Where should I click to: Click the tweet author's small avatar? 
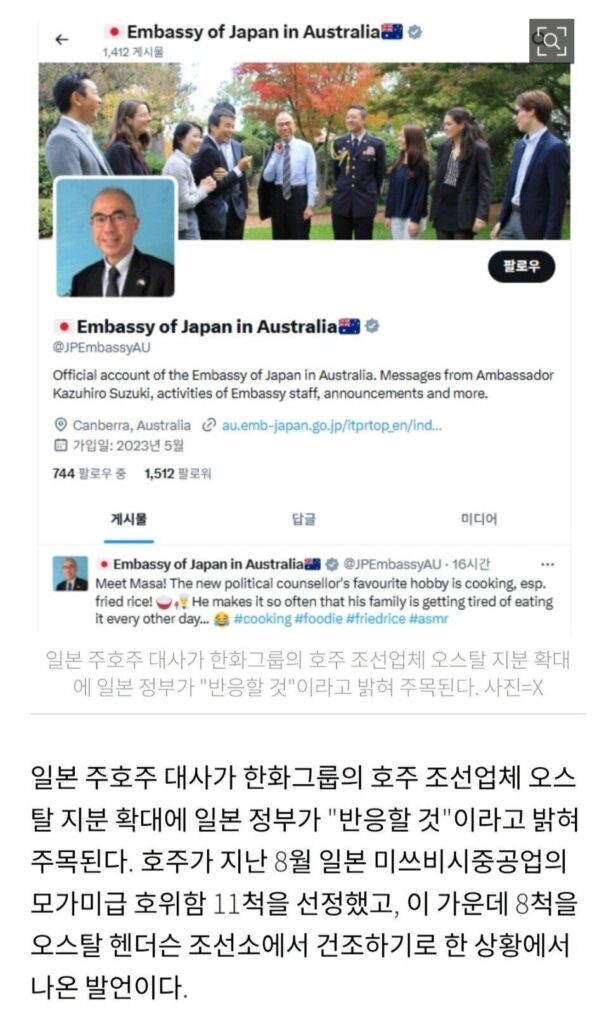[71, 574]
